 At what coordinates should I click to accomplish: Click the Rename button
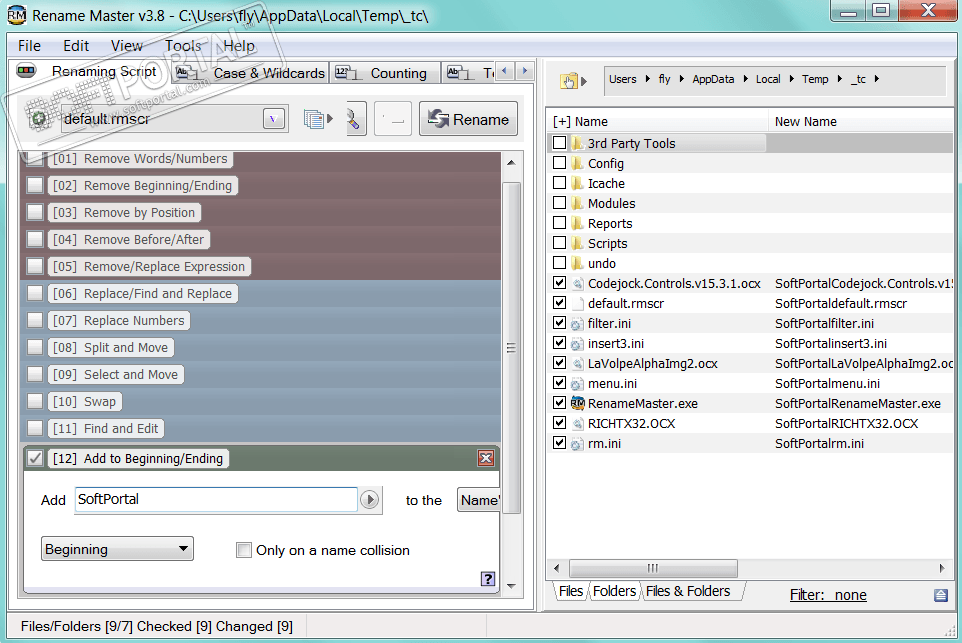click(469, 118)
